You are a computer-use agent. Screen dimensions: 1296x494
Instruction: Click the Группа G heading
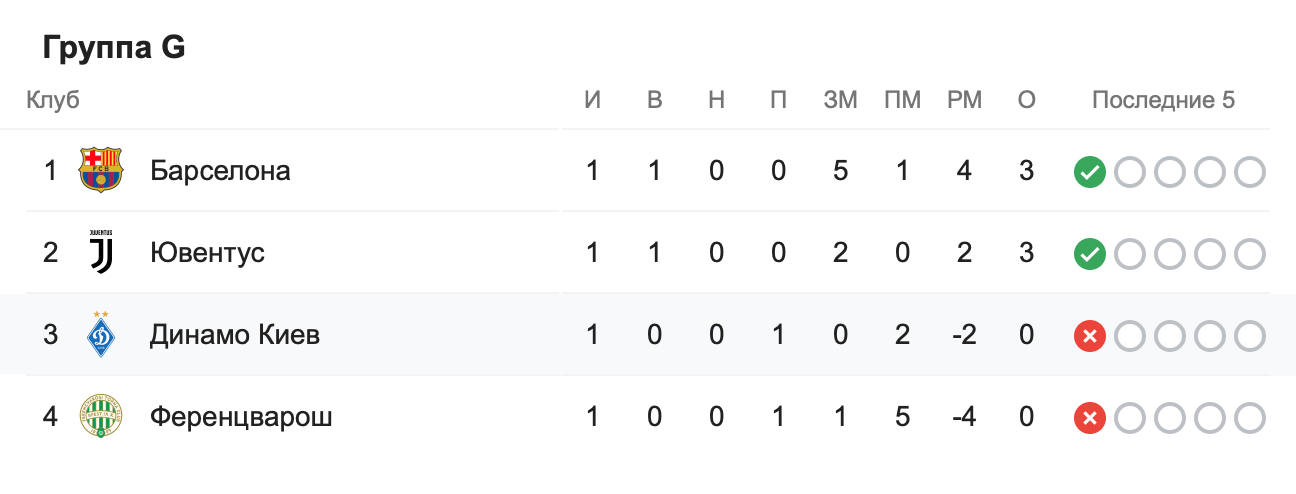114,49
